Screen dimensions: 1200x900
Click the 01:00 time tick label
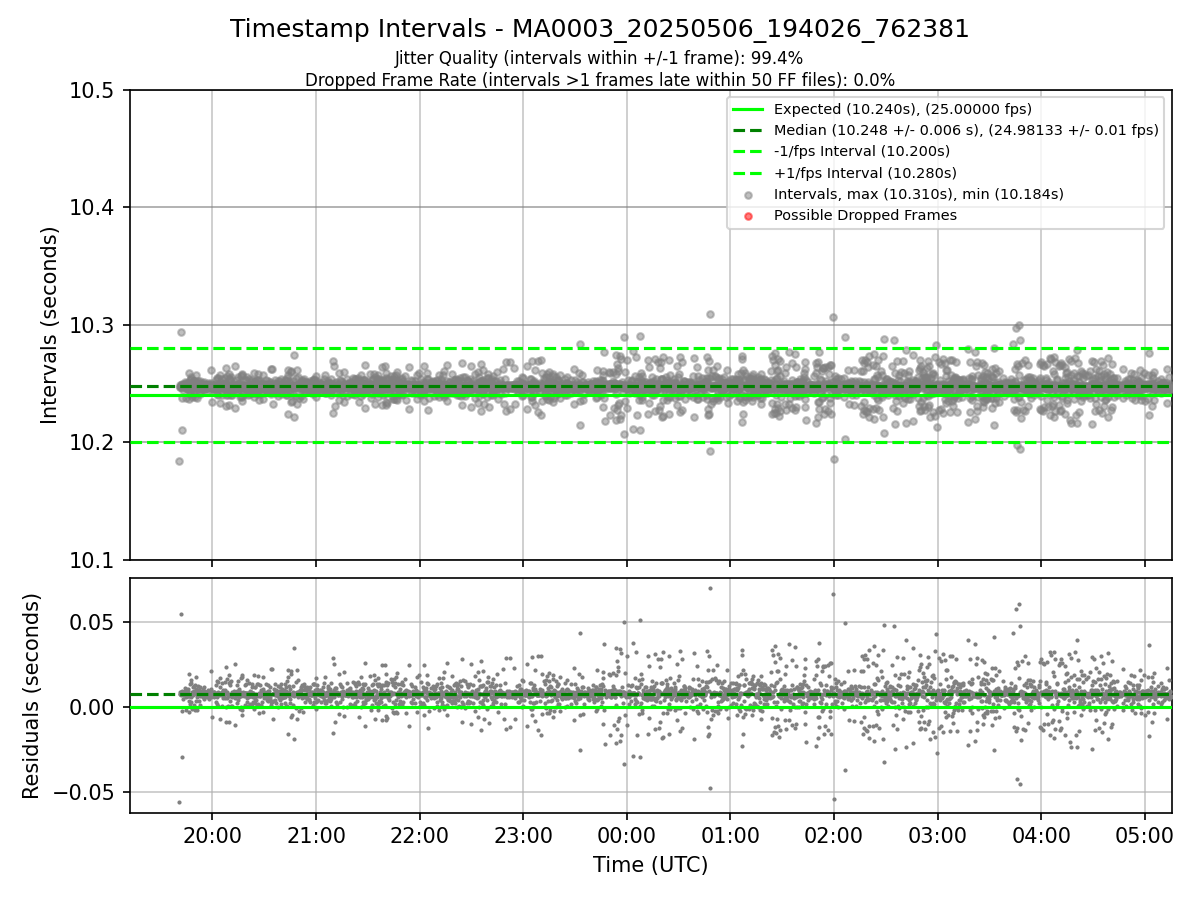(730, 834)
